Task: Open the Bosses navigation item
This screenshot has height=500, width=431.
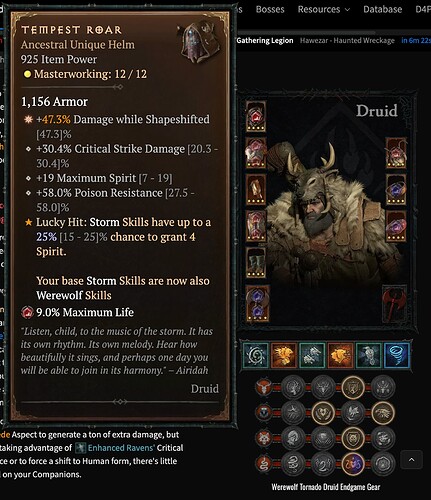Action: (270, 9)
